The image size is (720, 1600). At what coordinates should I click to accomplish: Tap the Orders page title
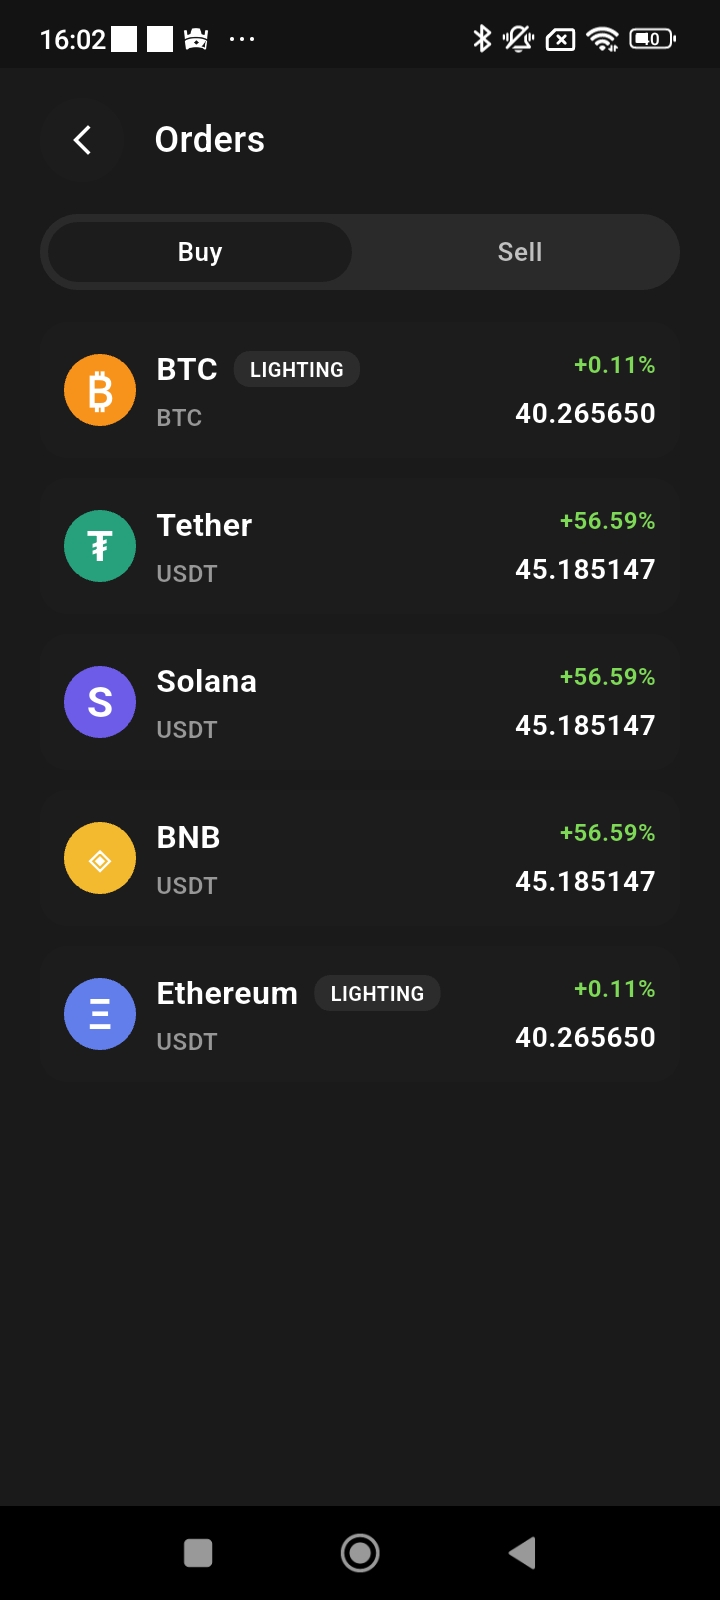tap(209, 140)
